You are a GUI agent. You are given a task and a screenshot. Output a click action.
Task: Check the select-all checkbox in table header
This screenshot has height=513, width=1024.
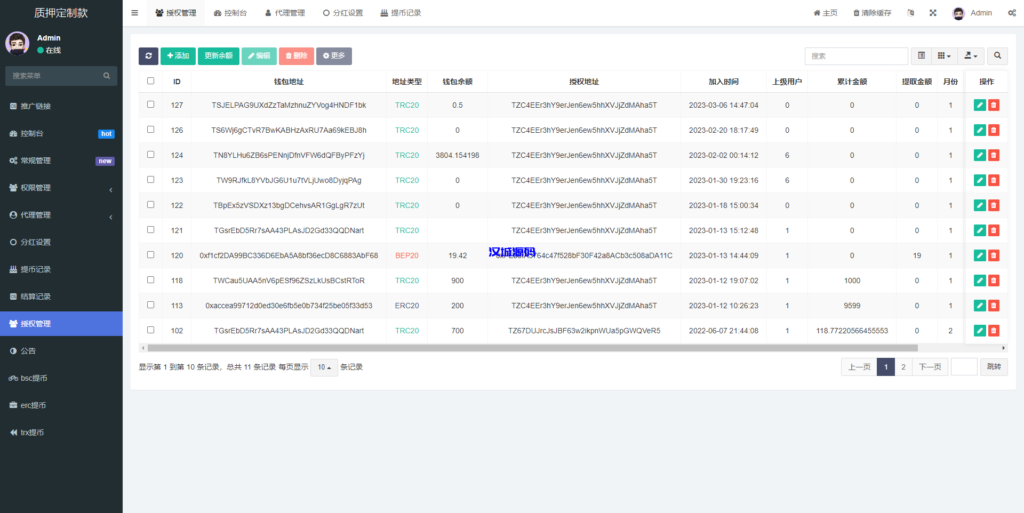click(151, 81)
